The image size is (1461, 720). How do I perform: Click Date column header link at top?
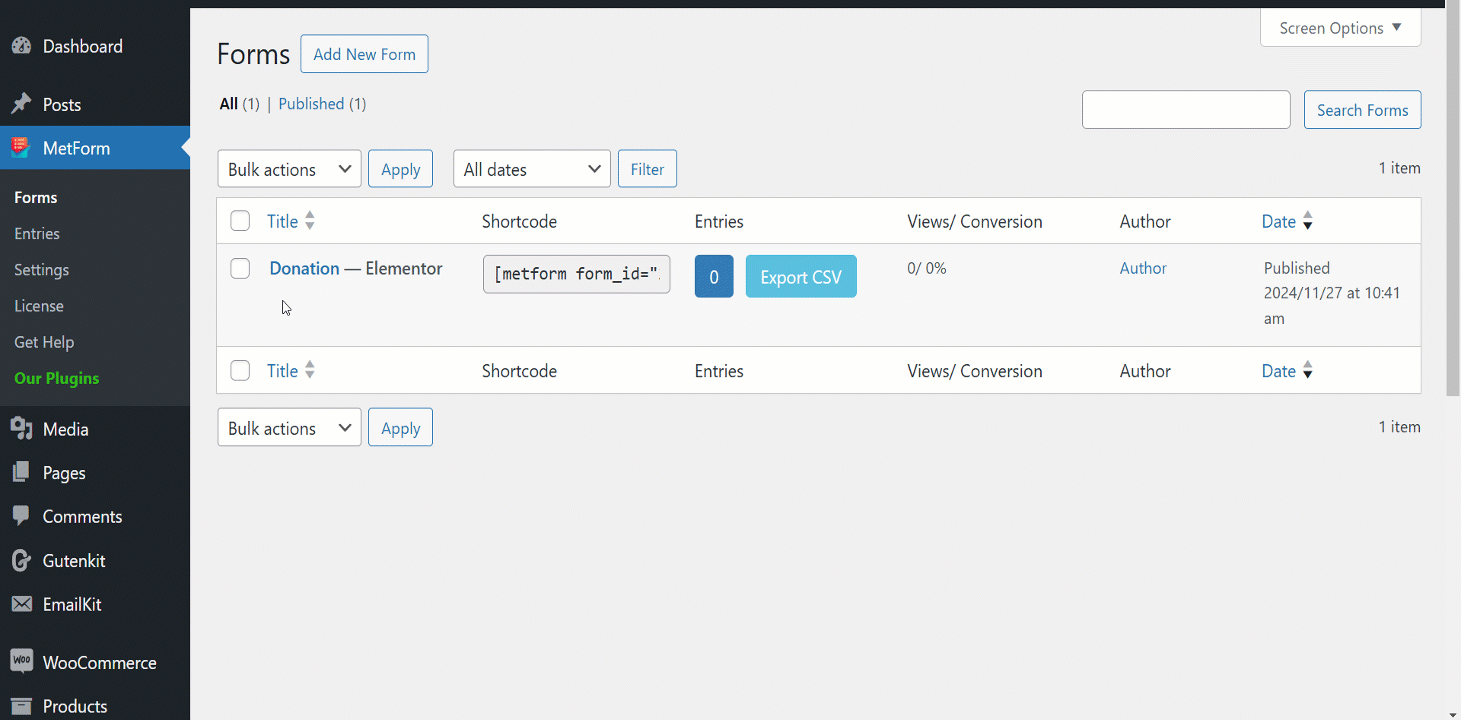coord(1279,221)
